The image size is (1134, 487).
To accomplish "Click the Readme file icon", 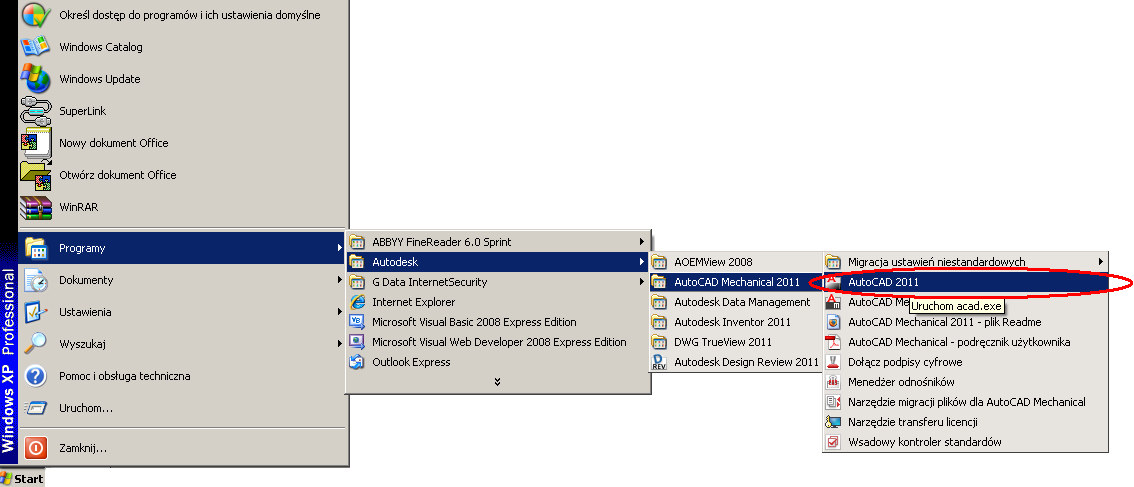I will 833,322.
